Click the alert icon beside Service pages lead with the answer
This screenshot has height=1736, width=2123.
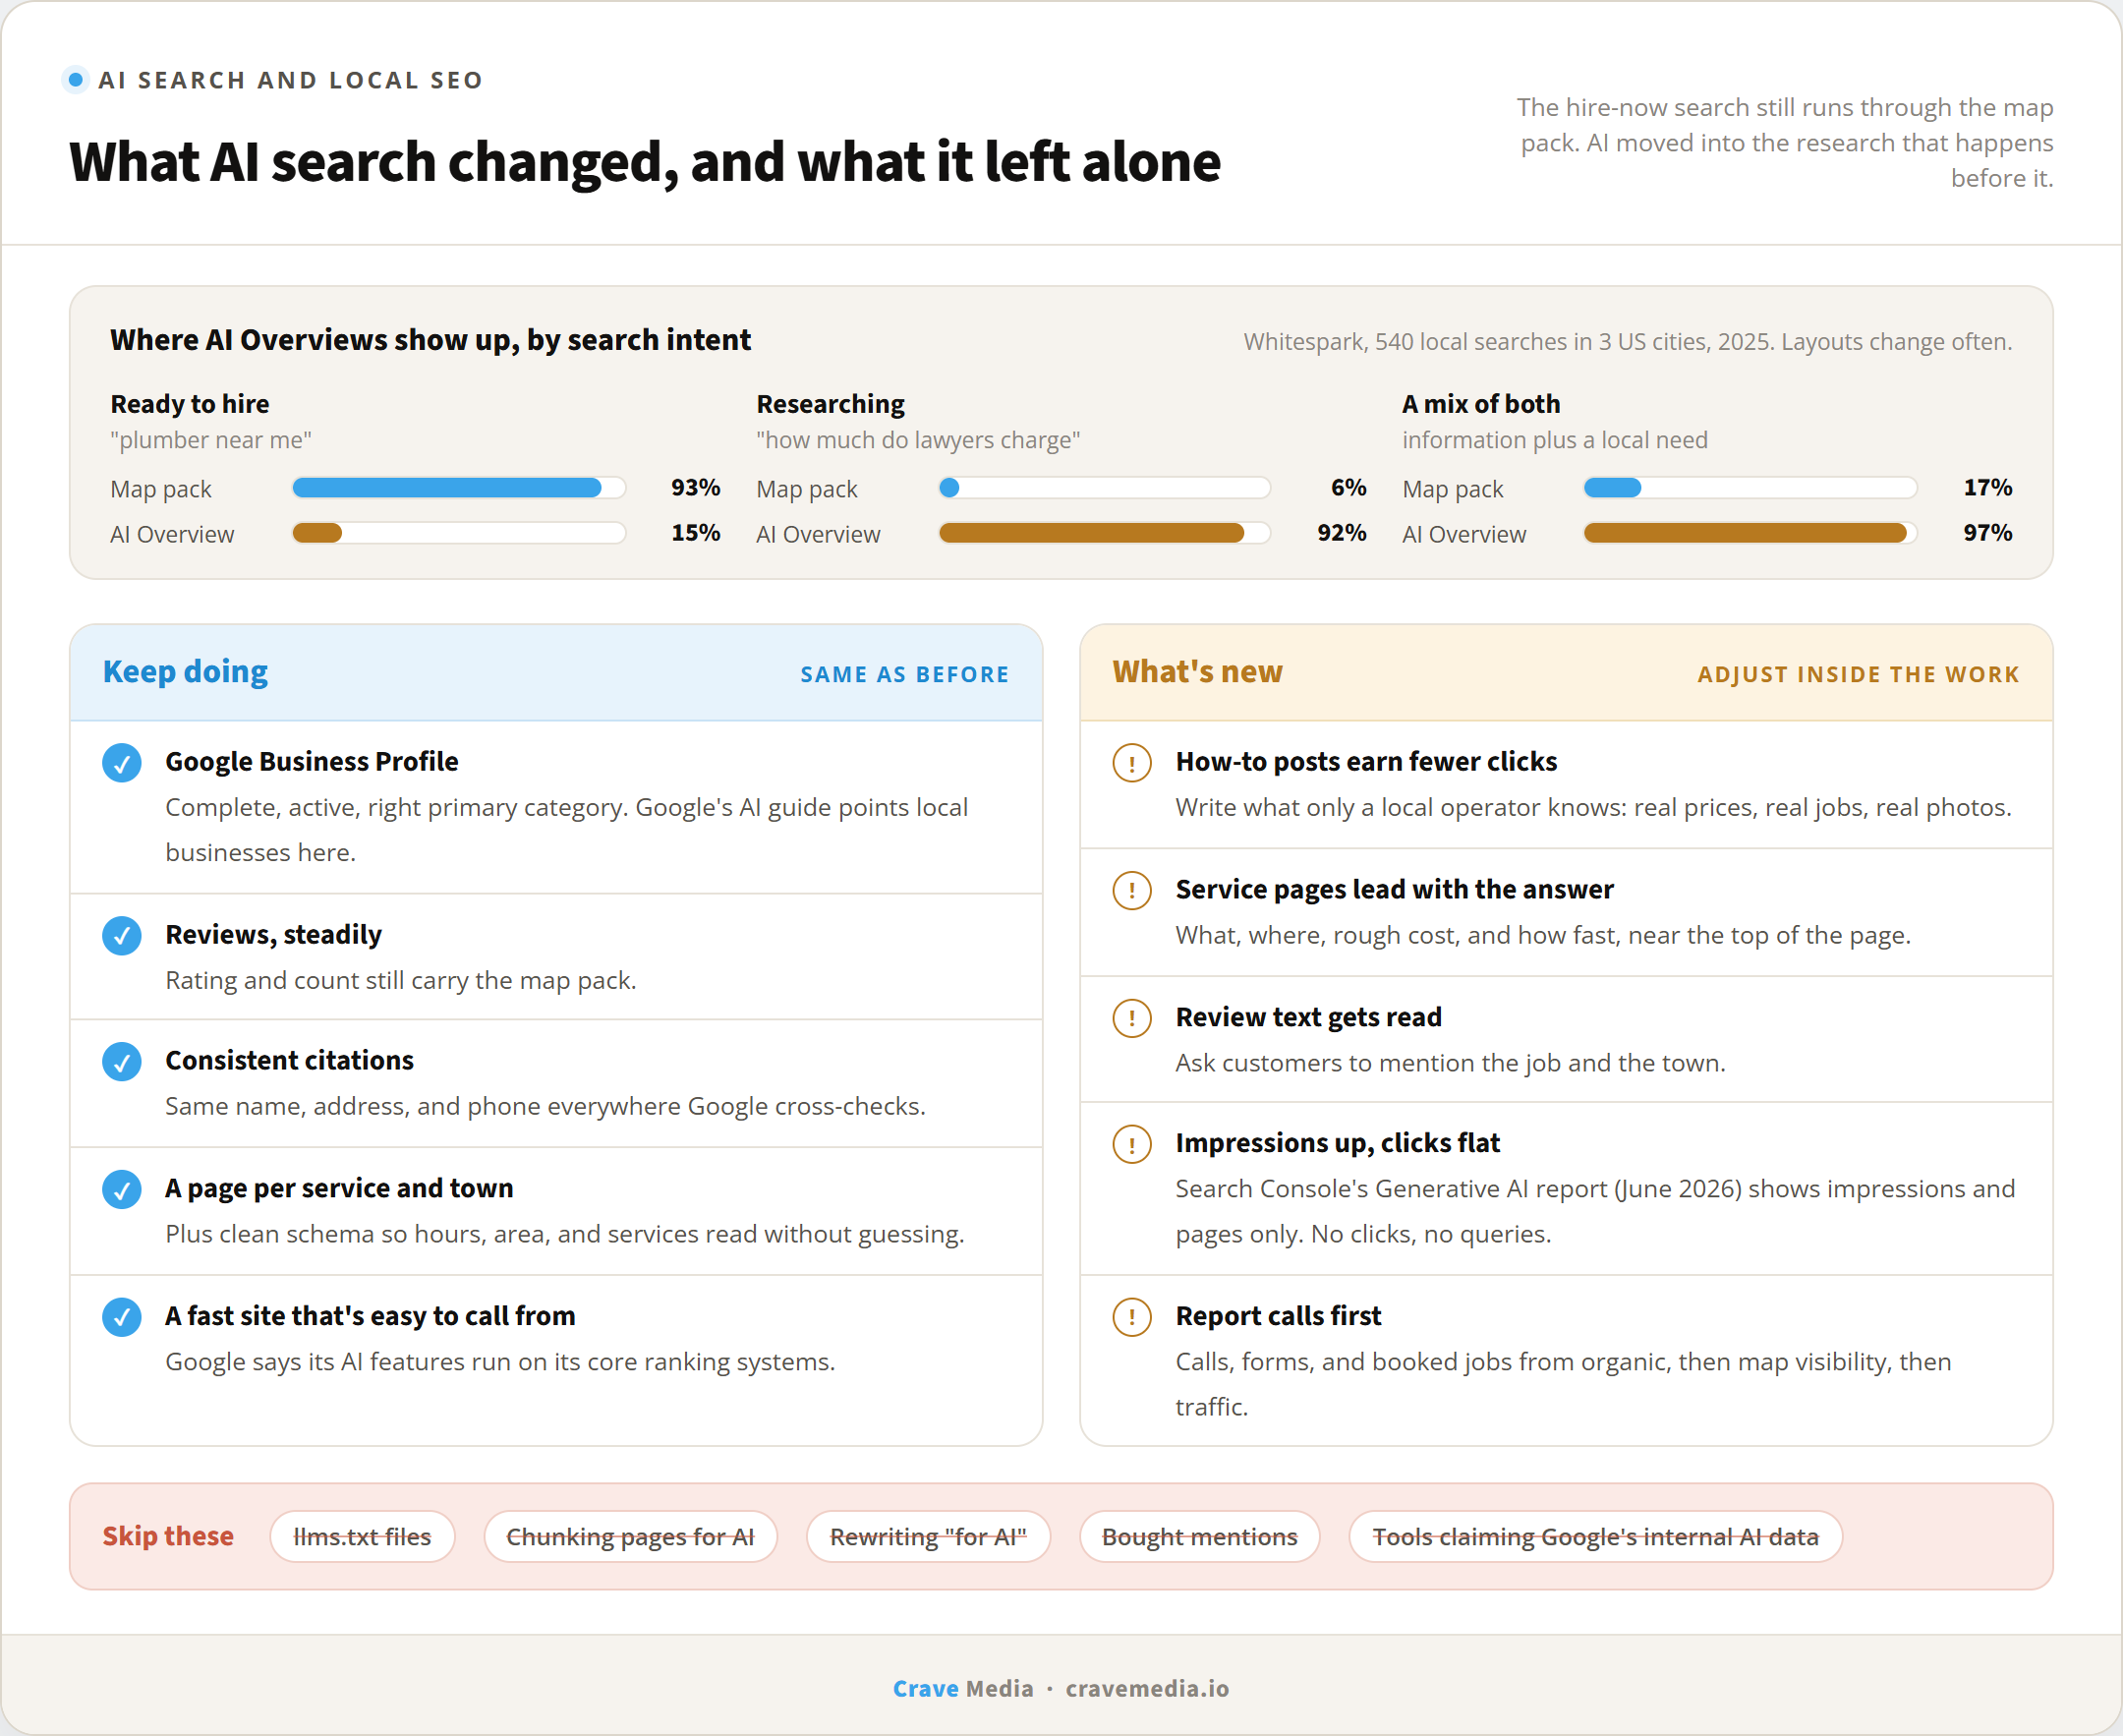pos(1132,892)
